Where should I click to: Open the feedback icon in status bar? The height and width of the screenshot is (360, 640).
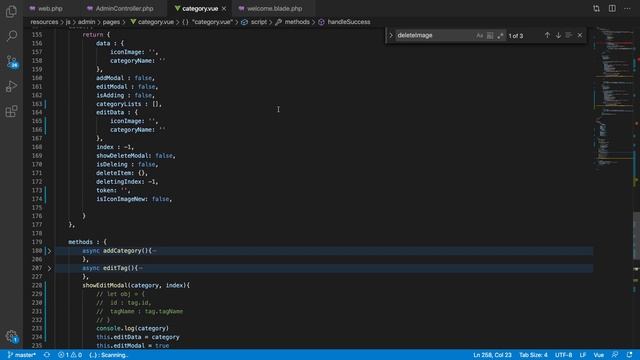(615, 355)
